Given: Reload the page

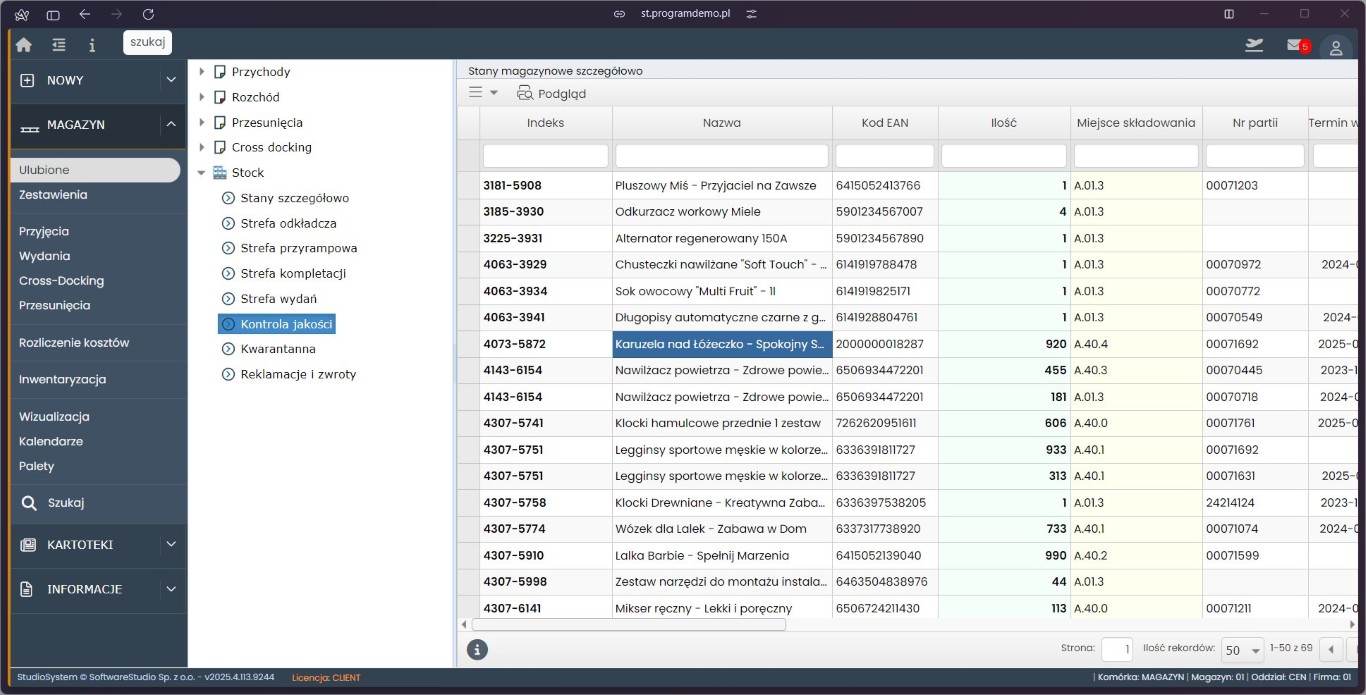Looking at the screenshot, I should pos(148,14).
